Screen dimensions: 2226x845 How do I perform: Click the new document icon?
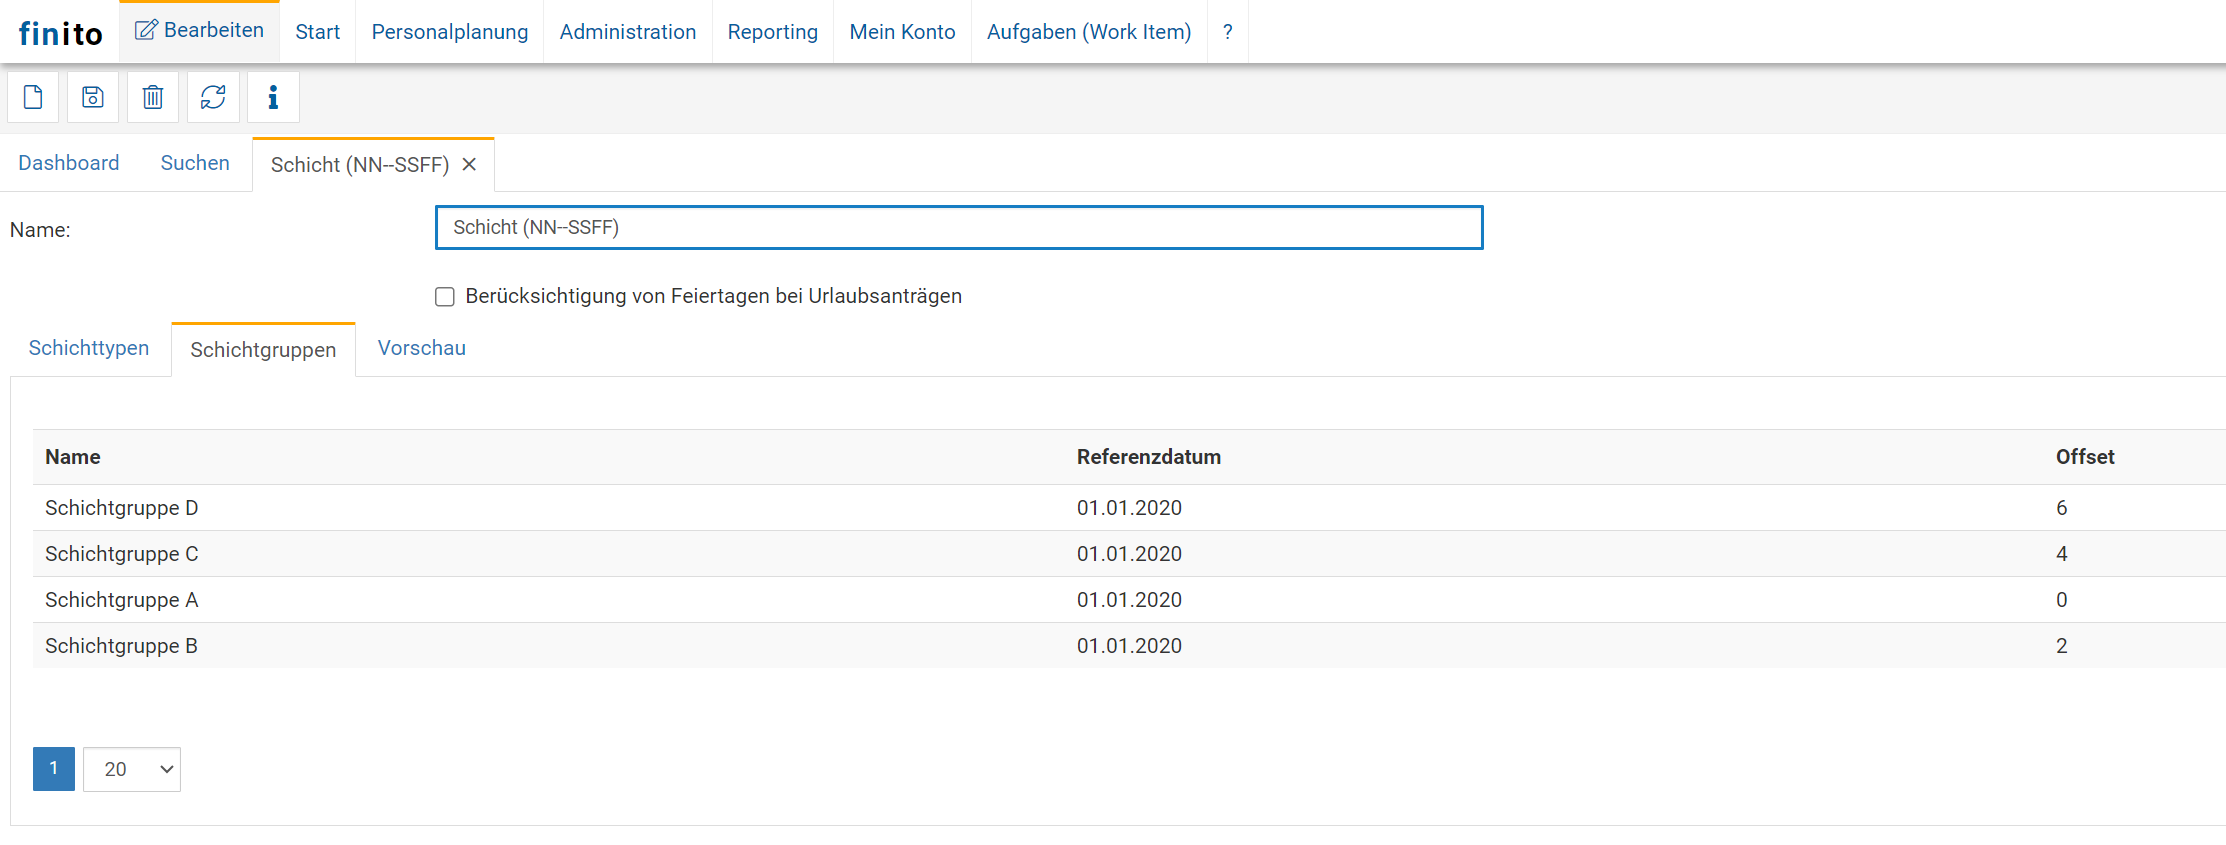pyautogui.click(x=33, y=97)
